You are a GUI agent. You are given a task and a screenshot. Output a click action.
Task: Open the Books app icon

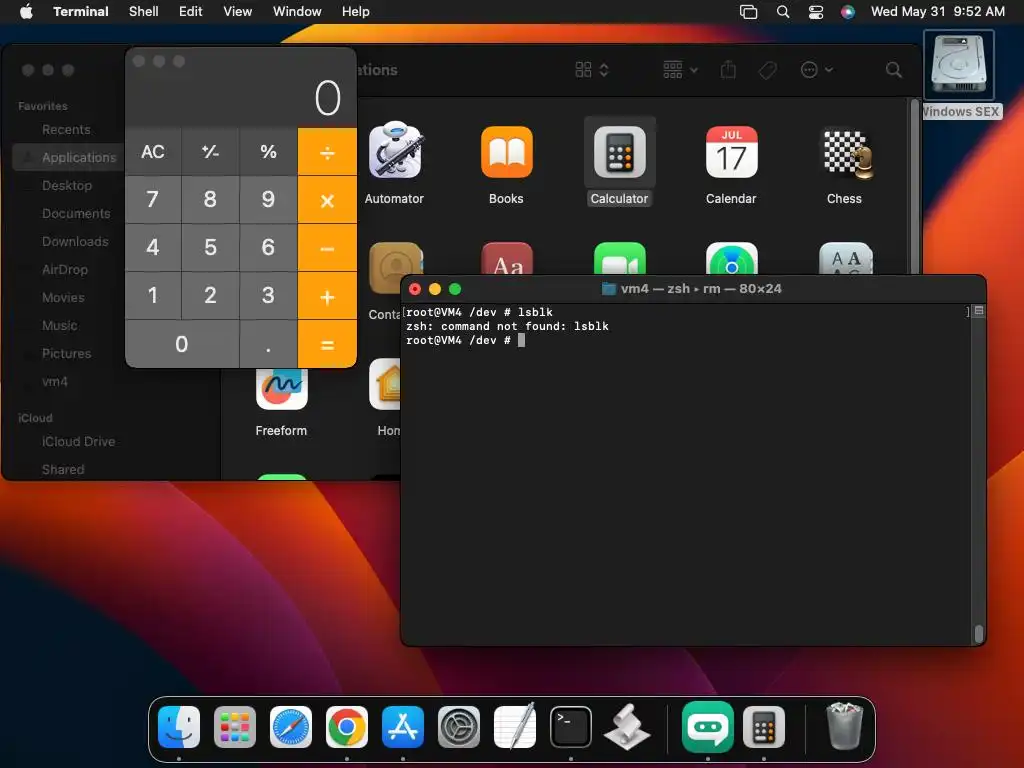tap(507, 152)
